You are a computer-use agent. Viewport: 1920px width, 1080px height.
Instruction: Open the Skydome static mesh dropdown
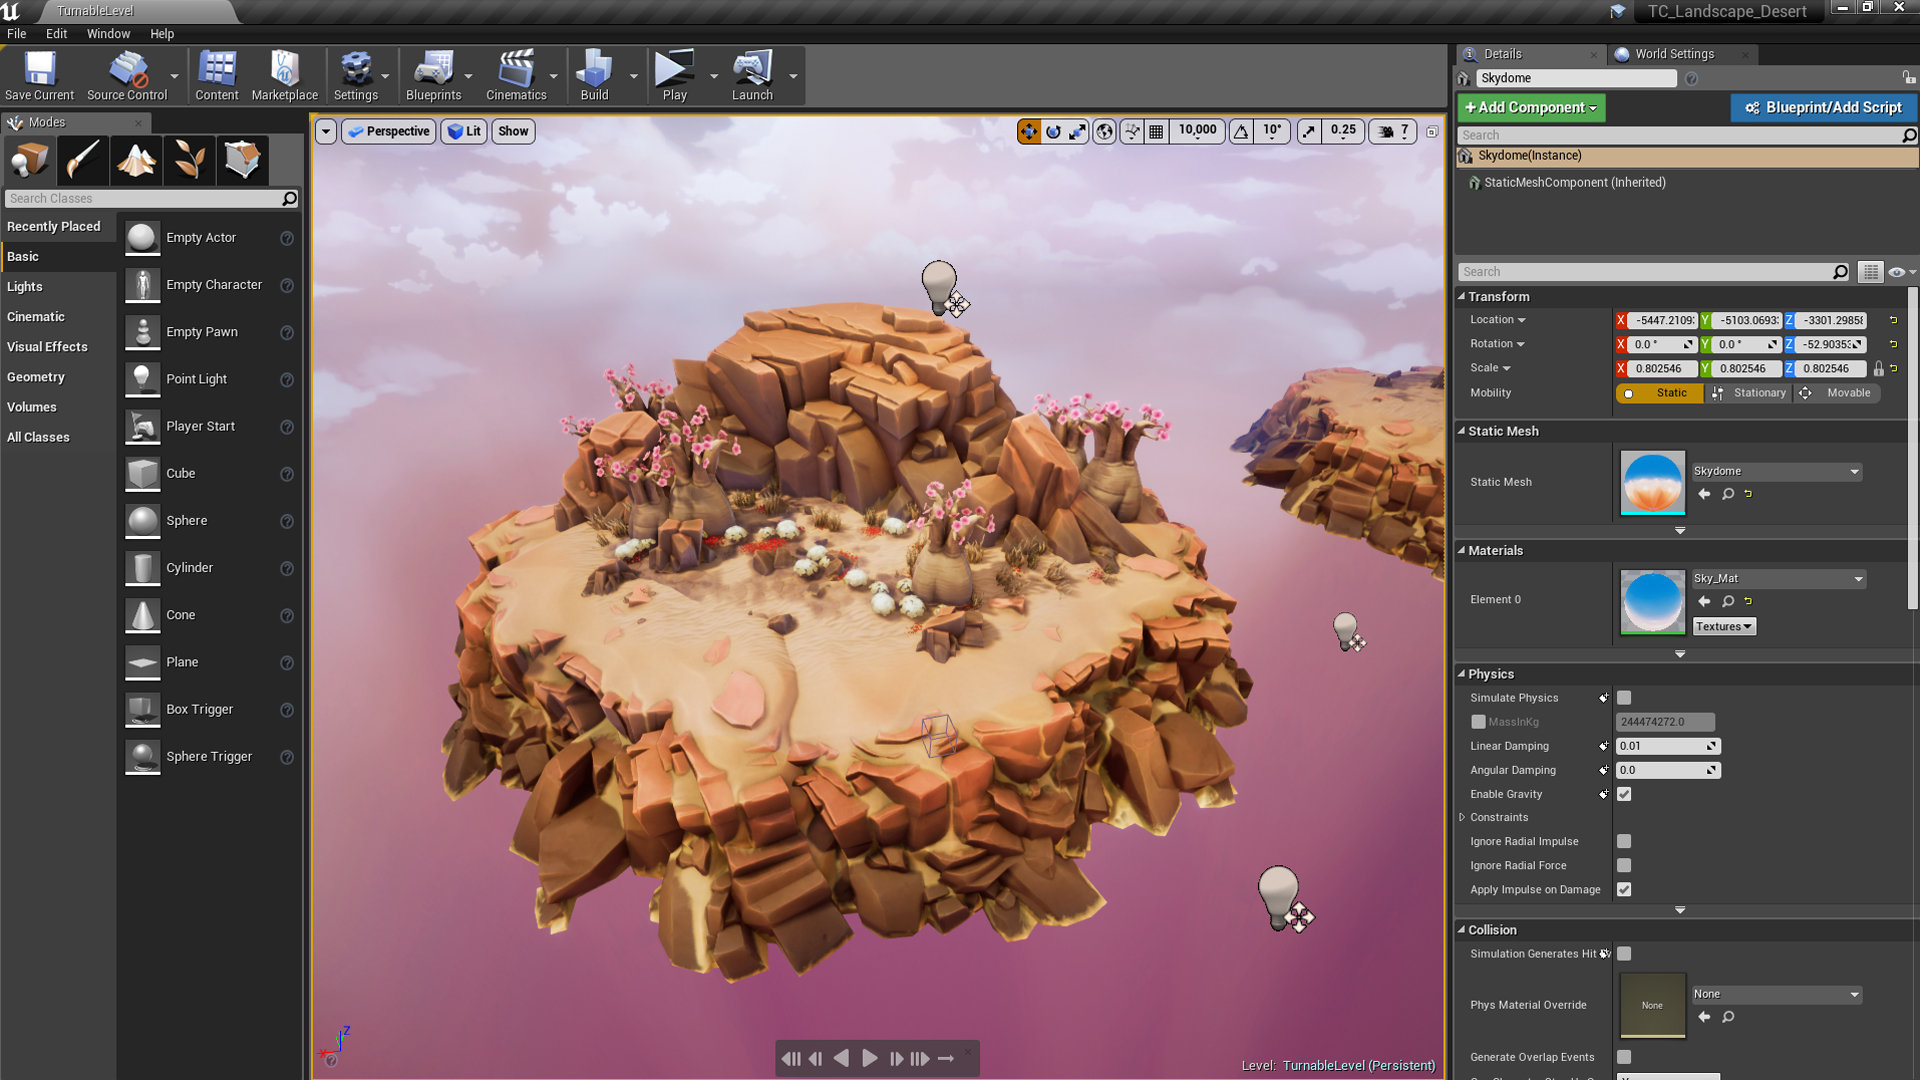point(1776,471)
